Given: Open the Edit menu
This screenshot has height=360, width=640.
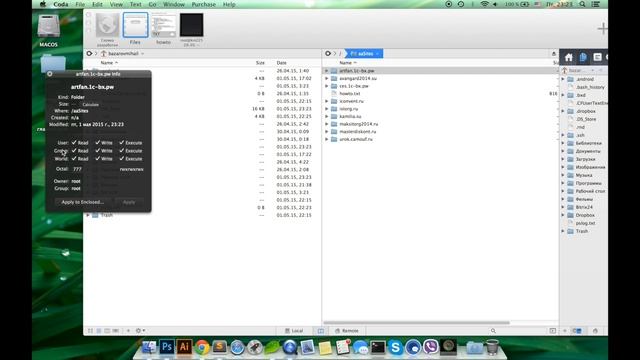Looking at the screenshot, I should pos(97,4).
